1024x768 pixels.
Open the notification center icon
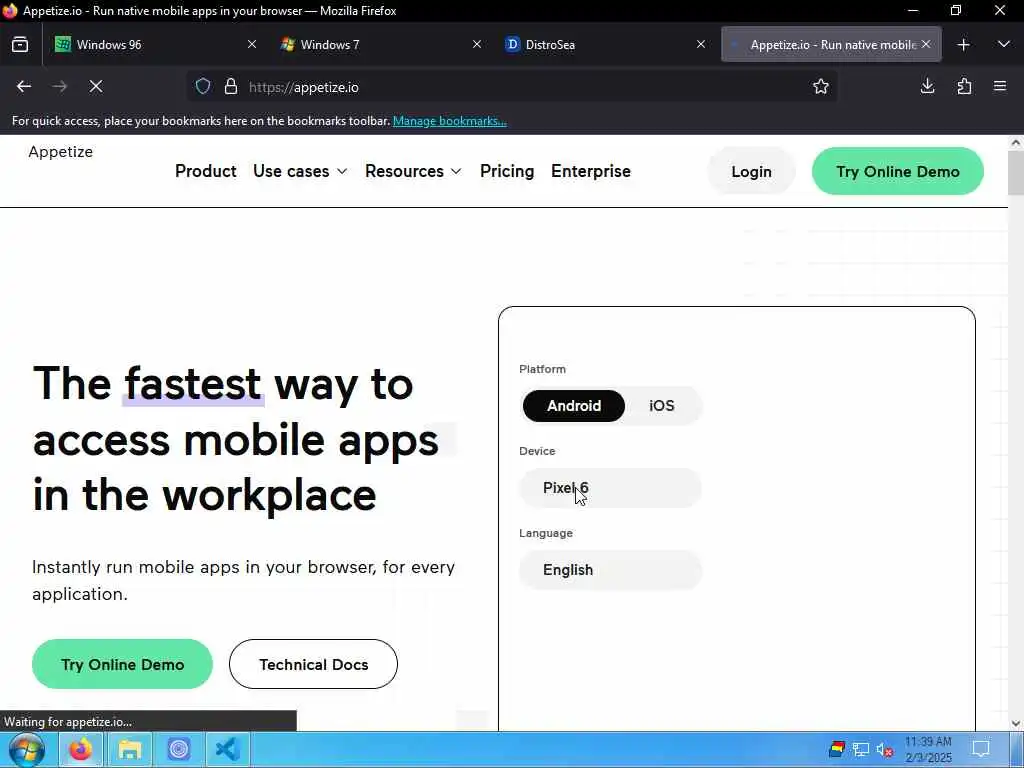(981, 749)
